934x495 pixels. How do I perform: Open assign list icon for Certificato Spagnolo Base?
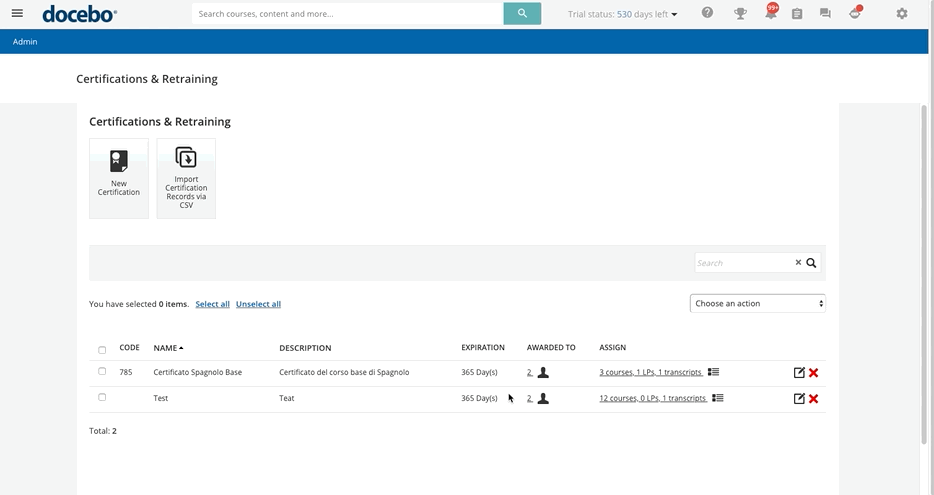click(x=714, y=372)
